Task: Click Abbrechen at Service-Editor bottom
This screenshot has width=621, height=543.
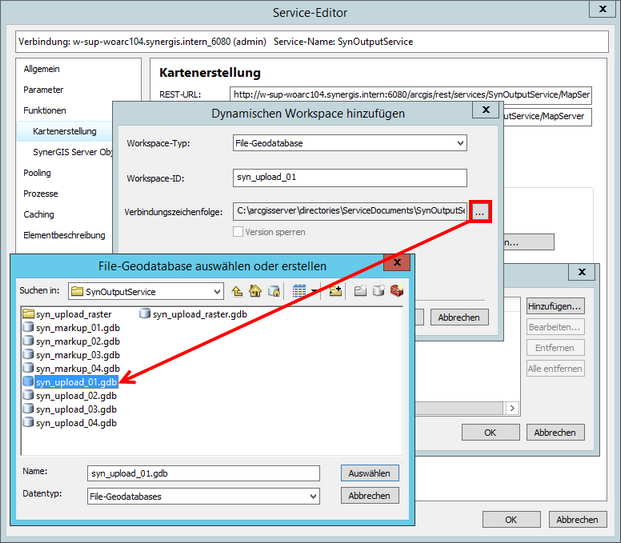Action: pos(577,519)
